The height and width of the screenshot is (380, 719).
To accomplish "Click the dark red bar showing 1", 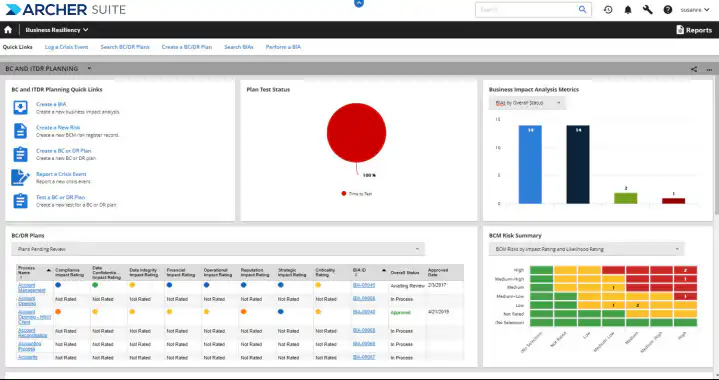I will coord(674,201).
